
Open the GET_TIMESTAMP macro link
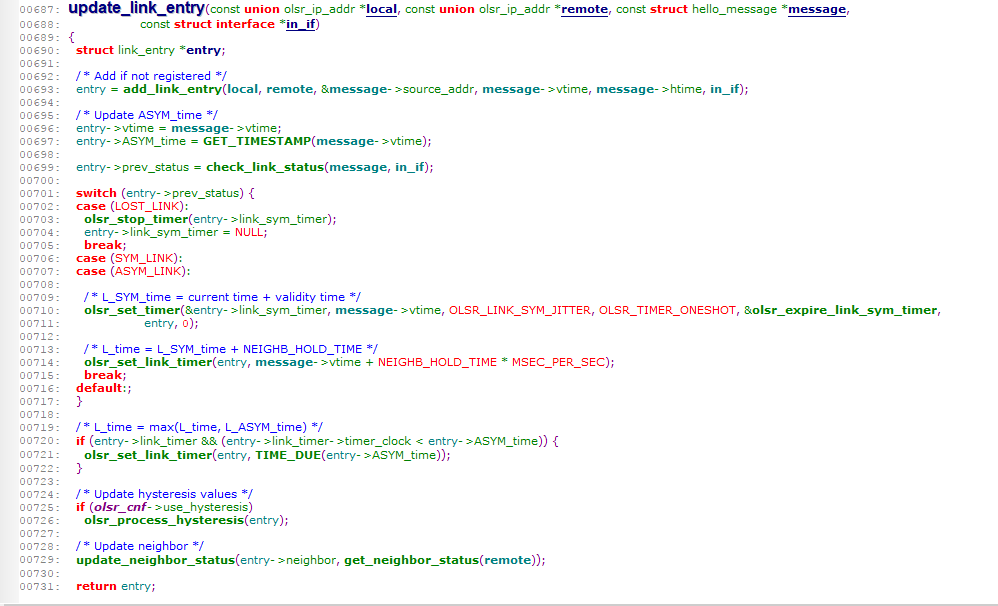tap(257, 141)
